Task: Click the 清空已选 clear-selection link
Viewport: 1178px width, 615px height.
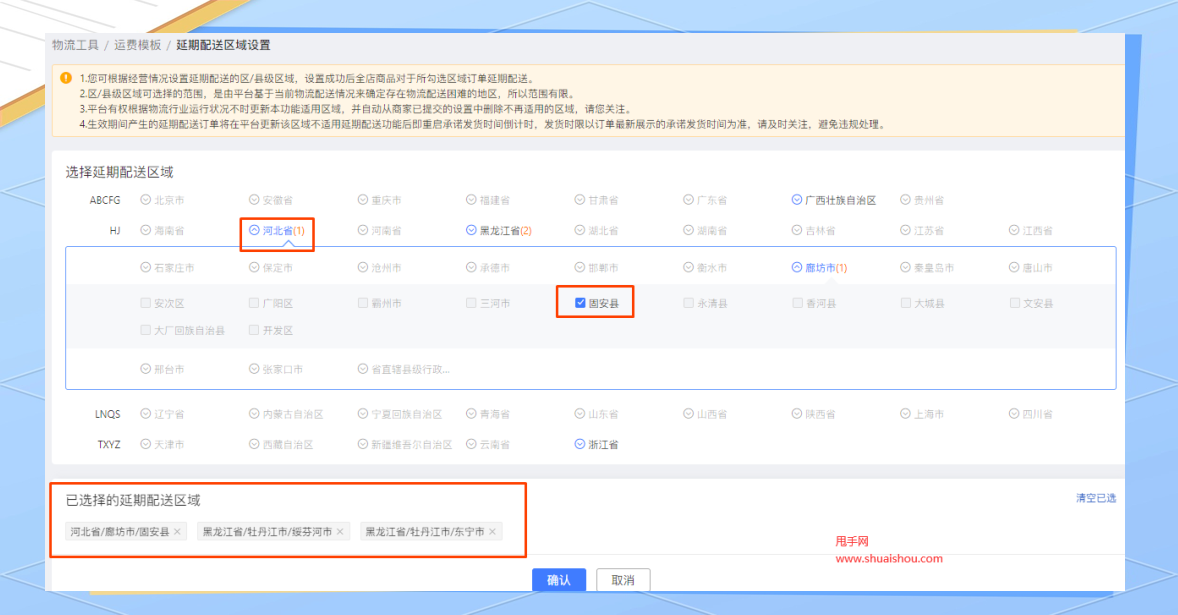Action: 1098,496
